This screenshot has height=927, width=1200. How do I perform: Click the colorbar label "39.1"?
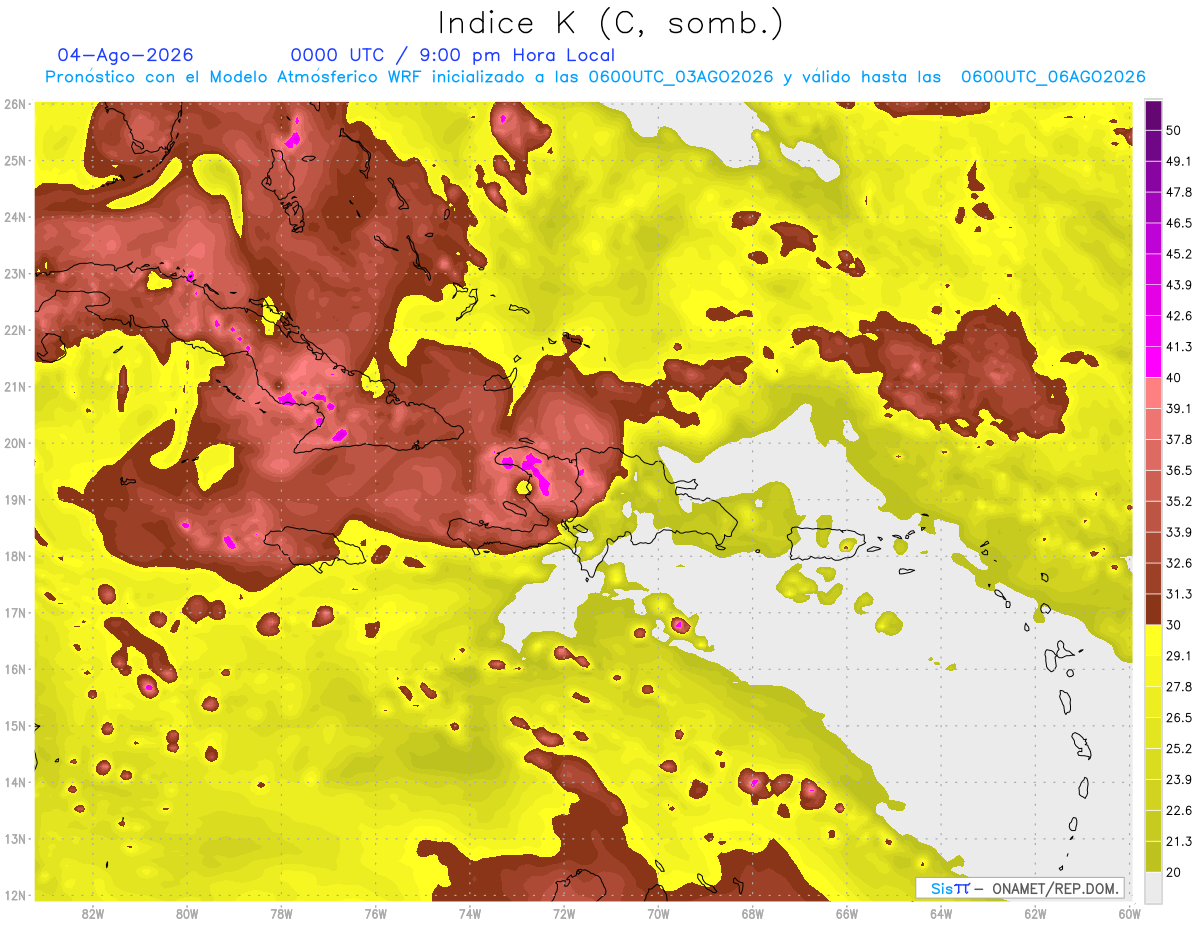coord(1178,408)
